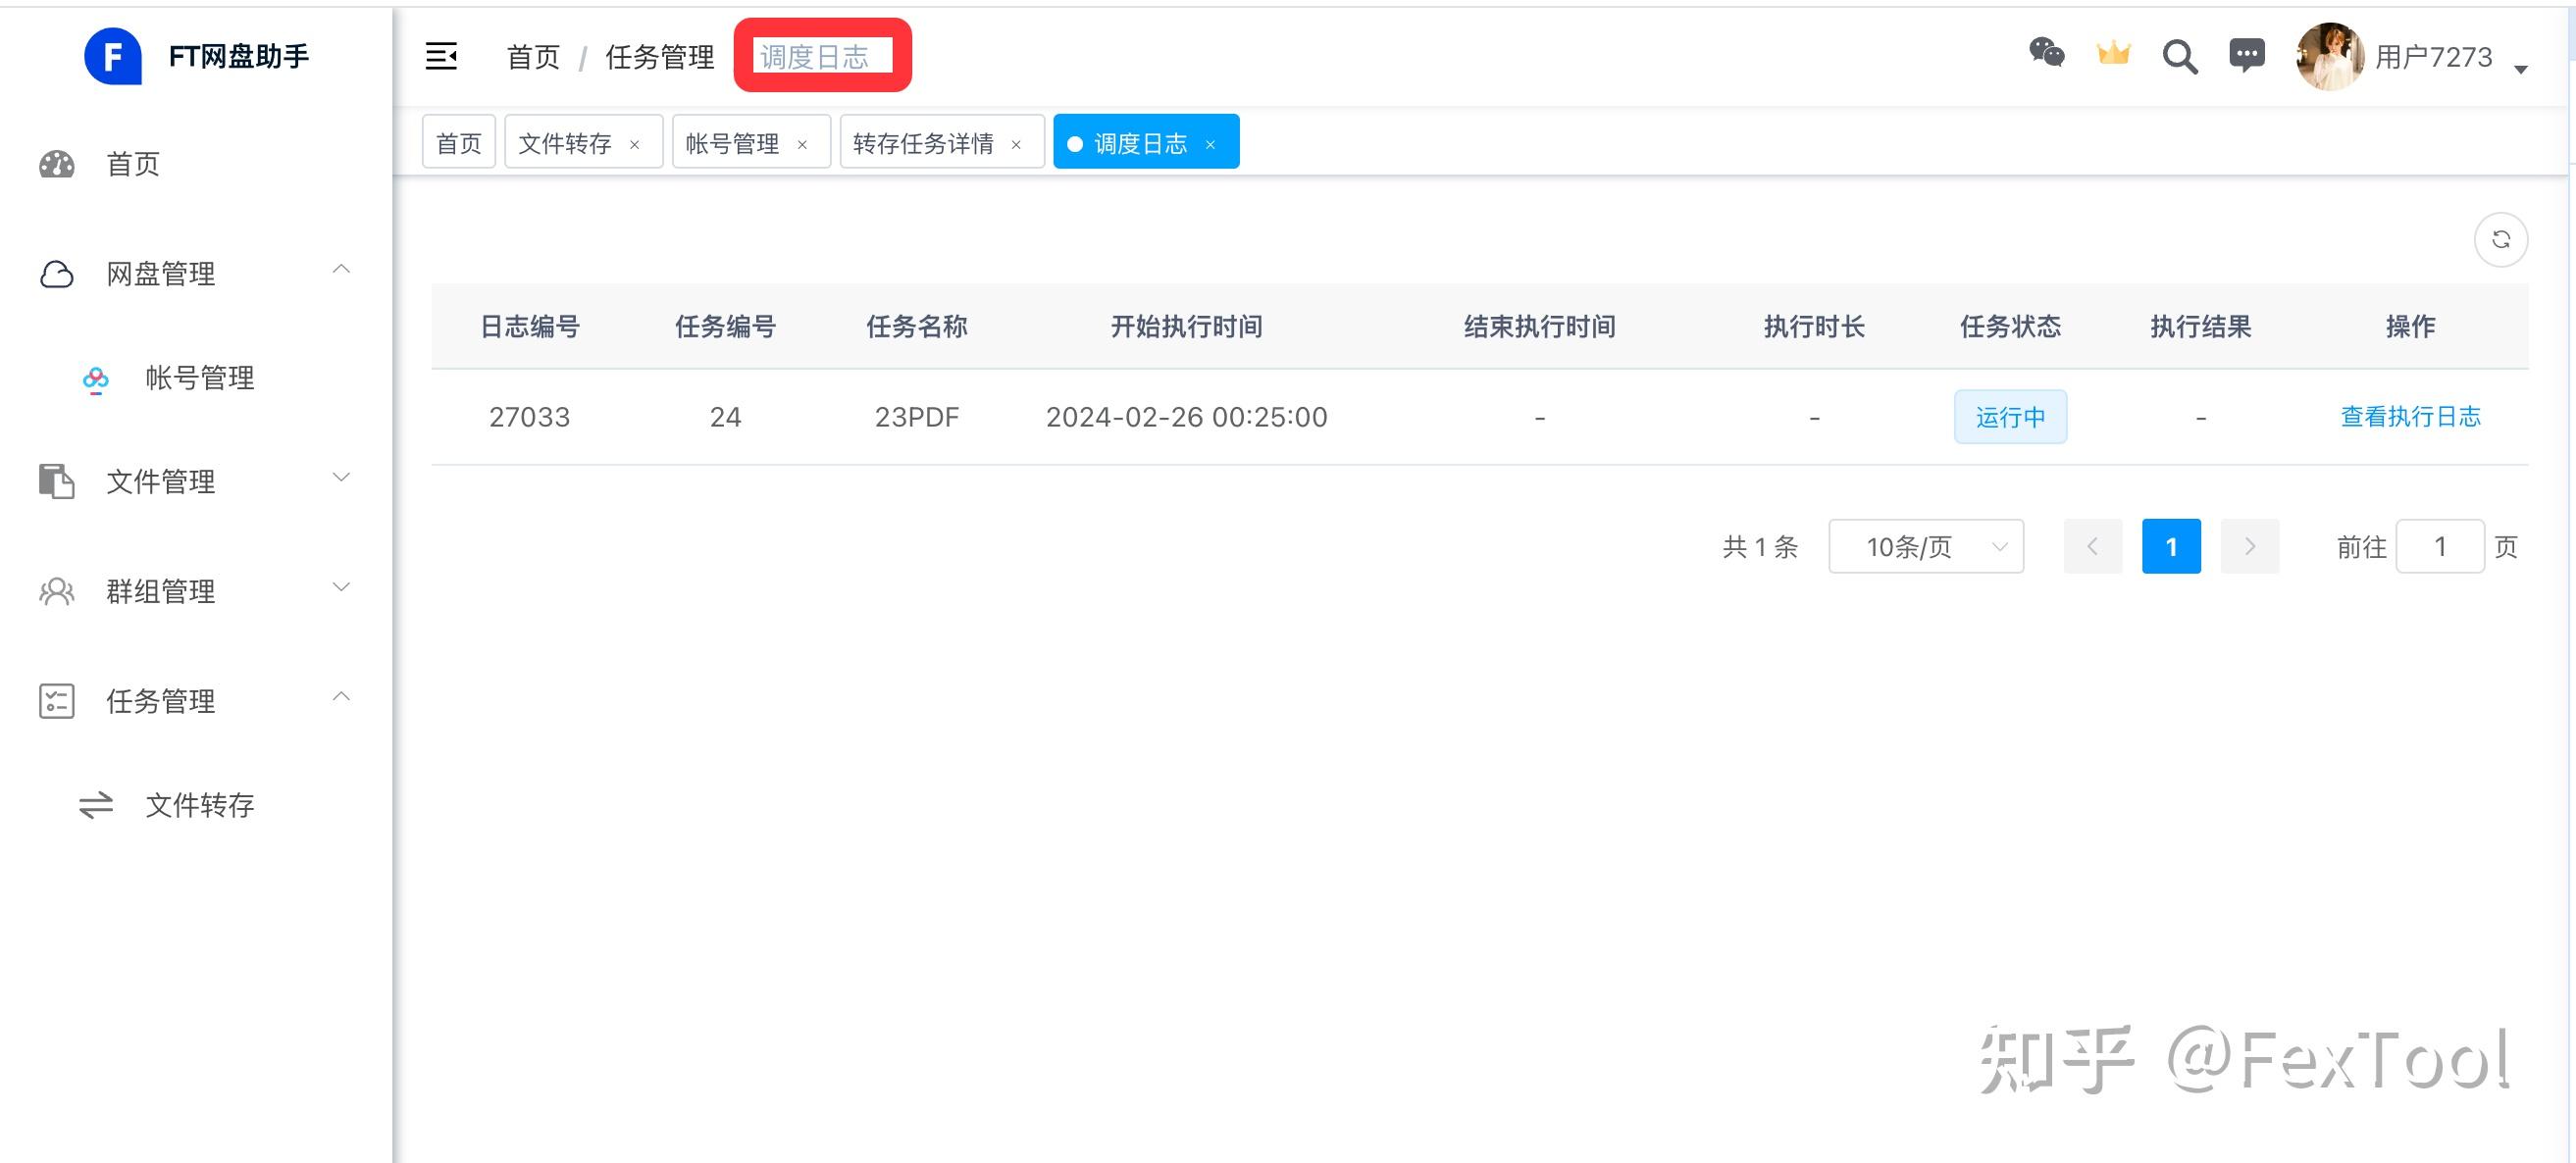Image resolution: width=2576 pixels, height=1163 pixels.
Task: Click 任务管理 in the breadcrumb
Action: [660, 57]
